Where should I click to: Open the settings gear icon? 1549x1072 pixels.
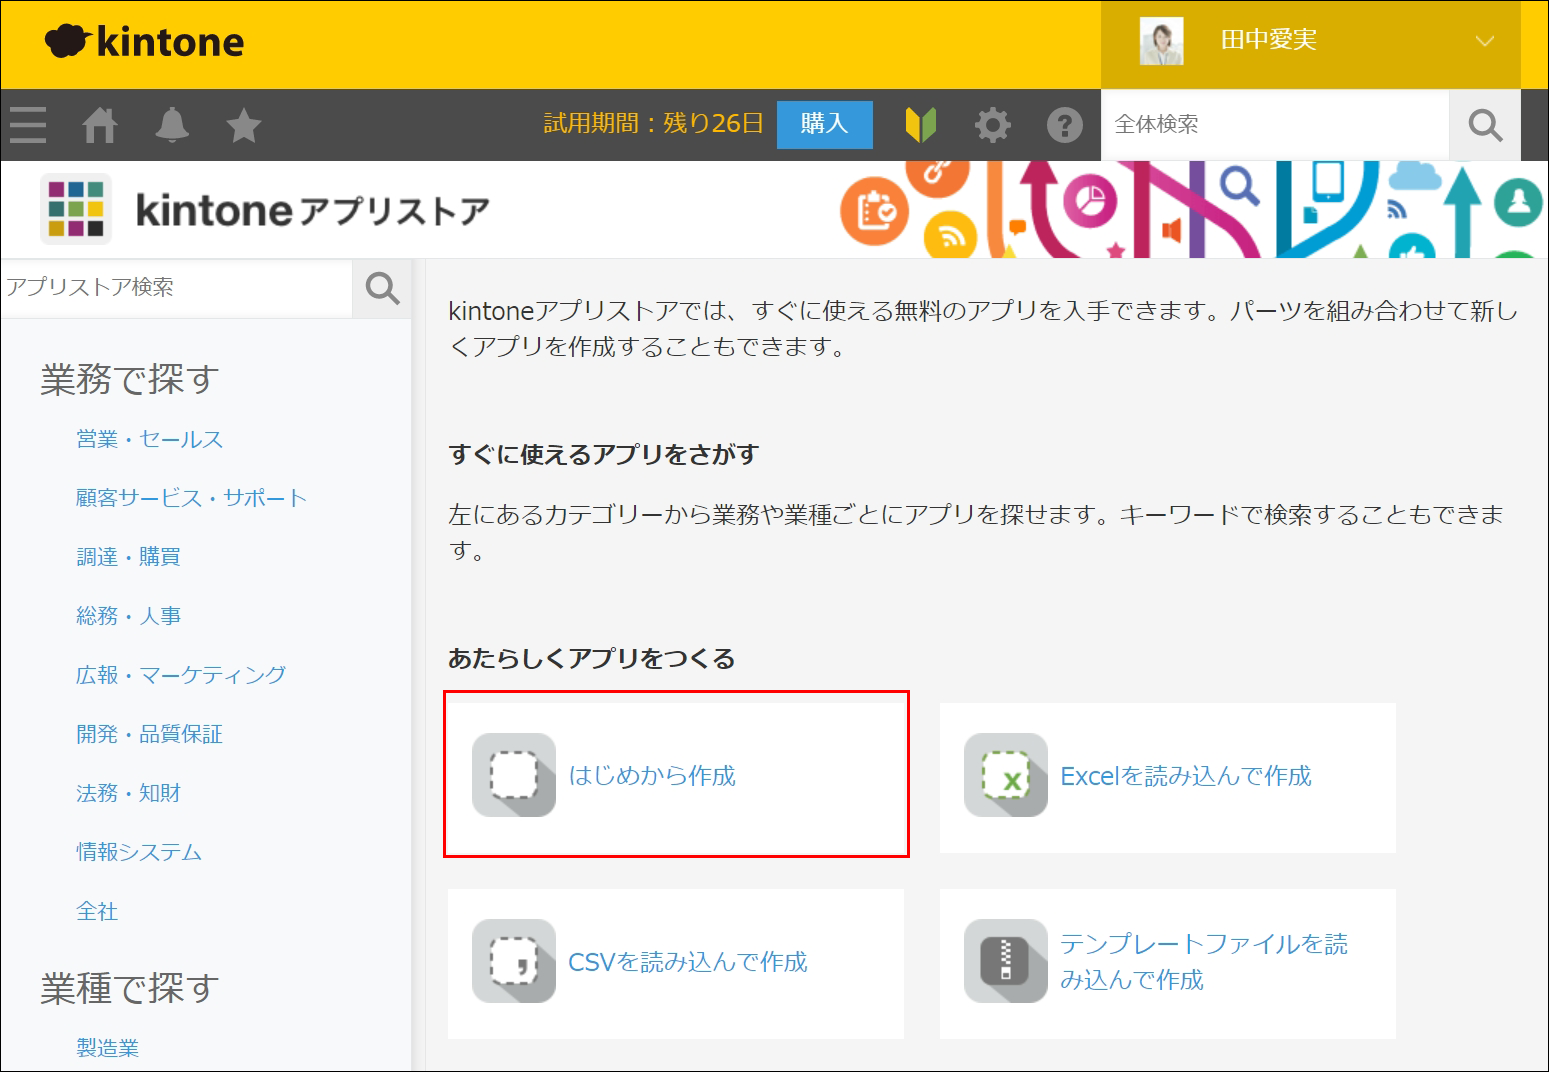(993, 125)
